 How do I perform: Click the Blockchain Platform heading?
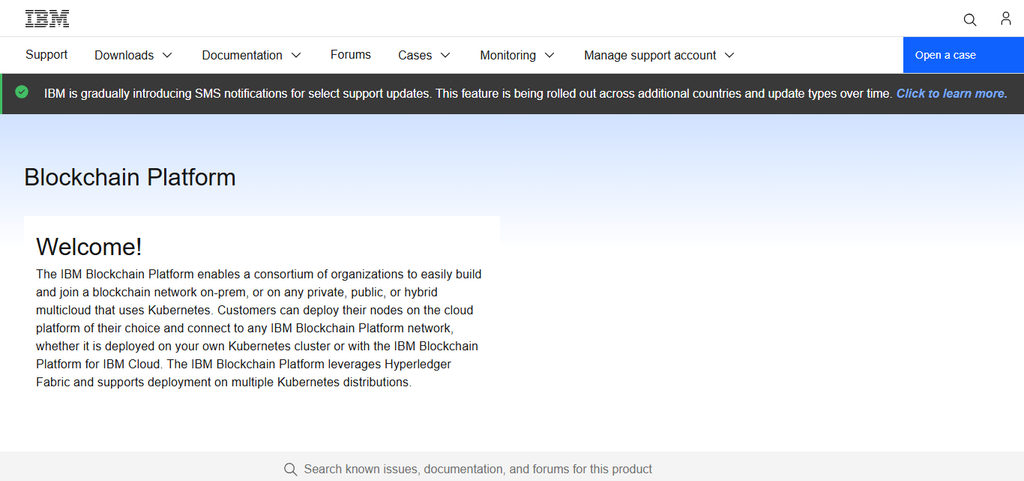click(x=130, y=178)
